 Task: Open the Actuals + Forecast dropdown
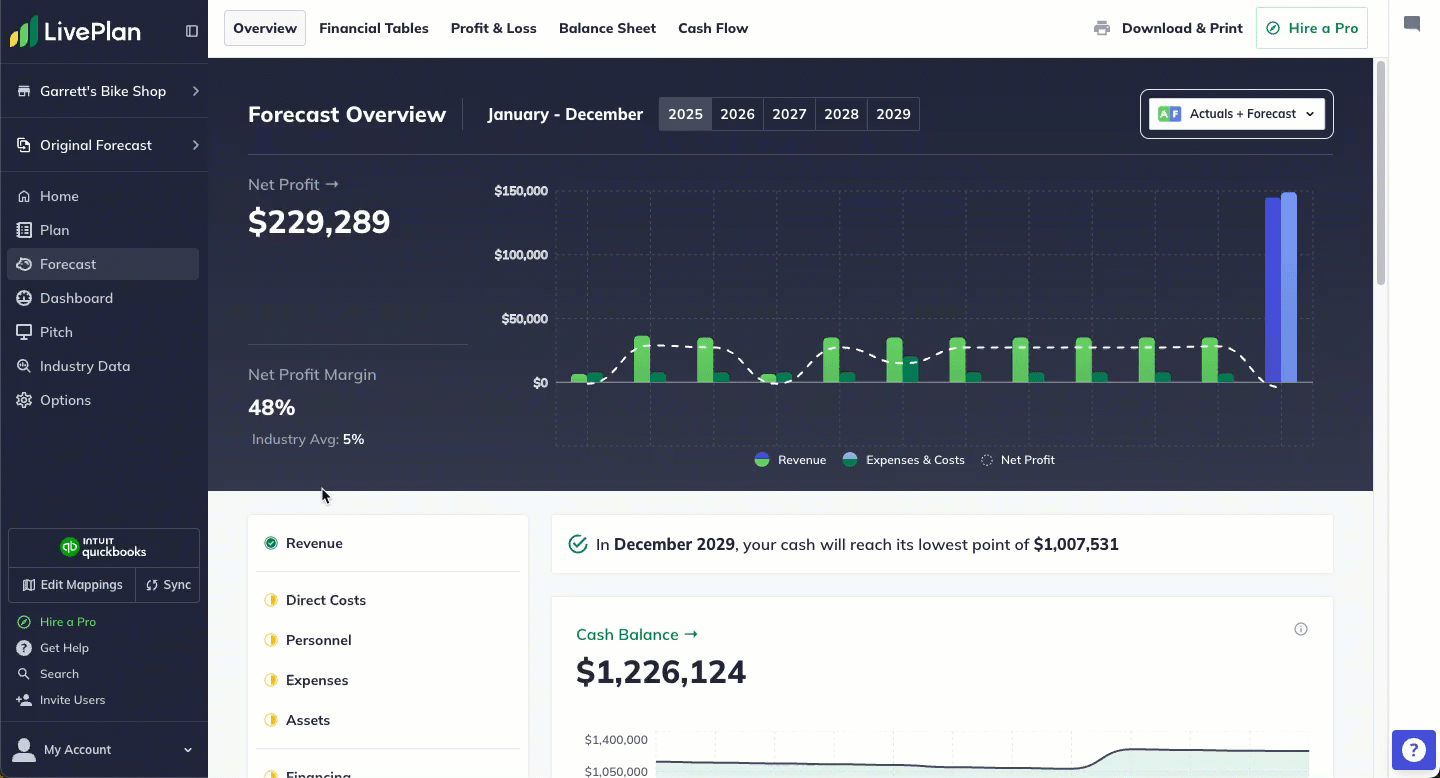[1236, 114]
